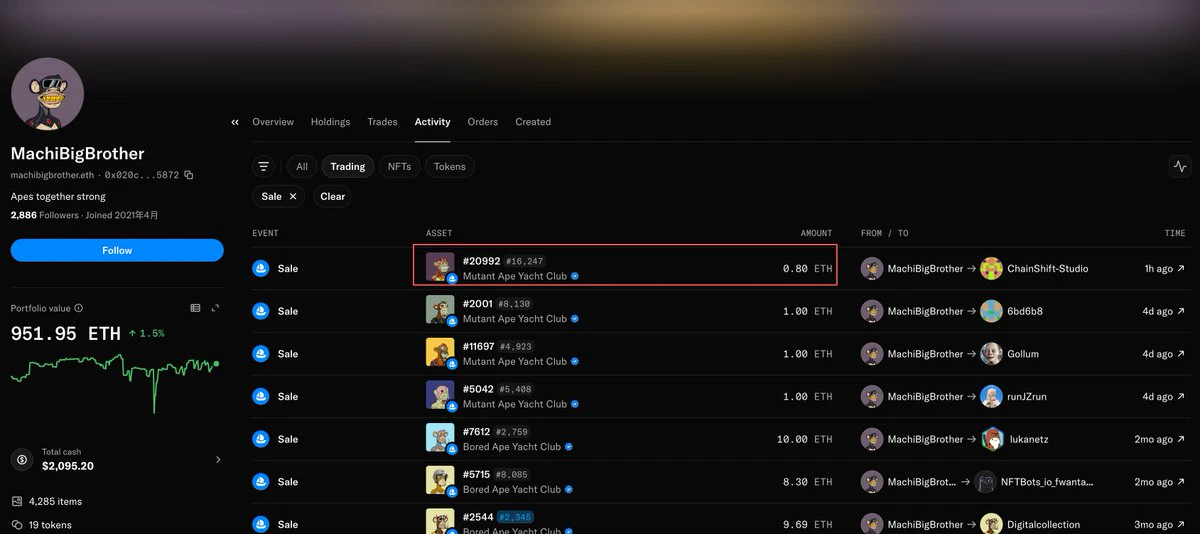Switch to the Holdings tab
This screenshot has height=534, width=1200.
(330, 122)
